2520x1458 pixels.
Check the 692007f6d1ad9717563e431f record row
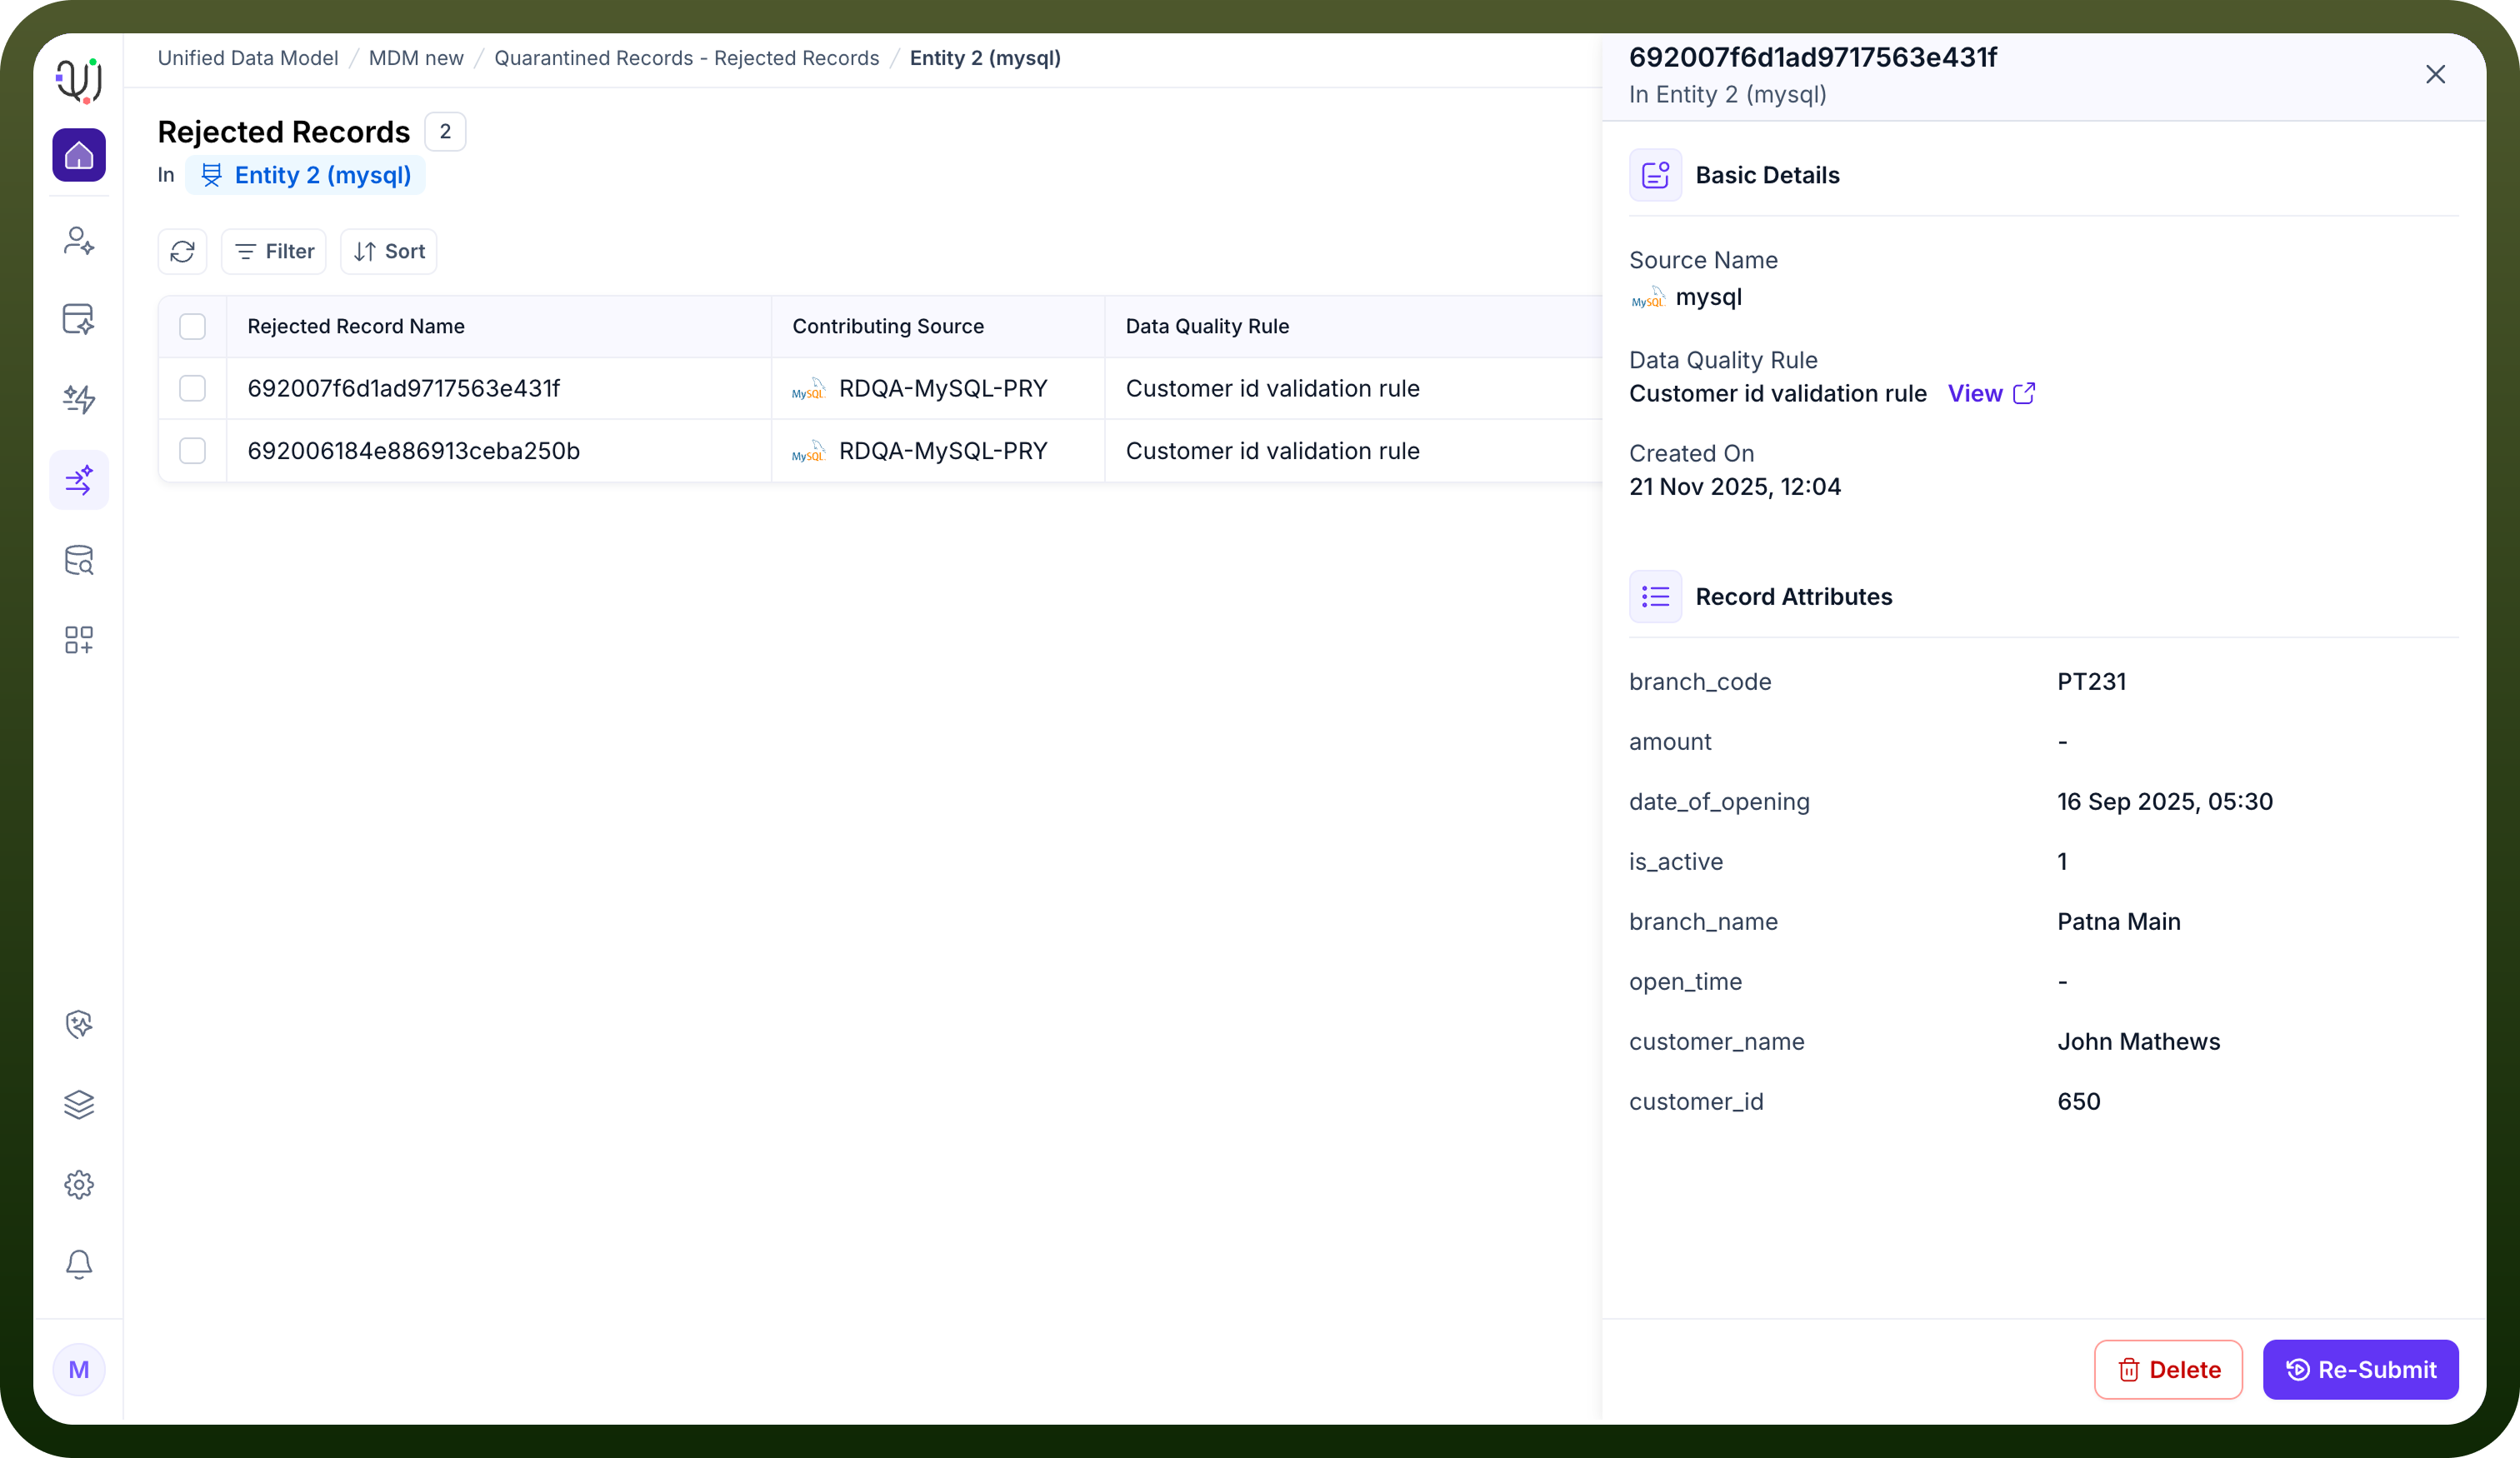coord(192,388)
